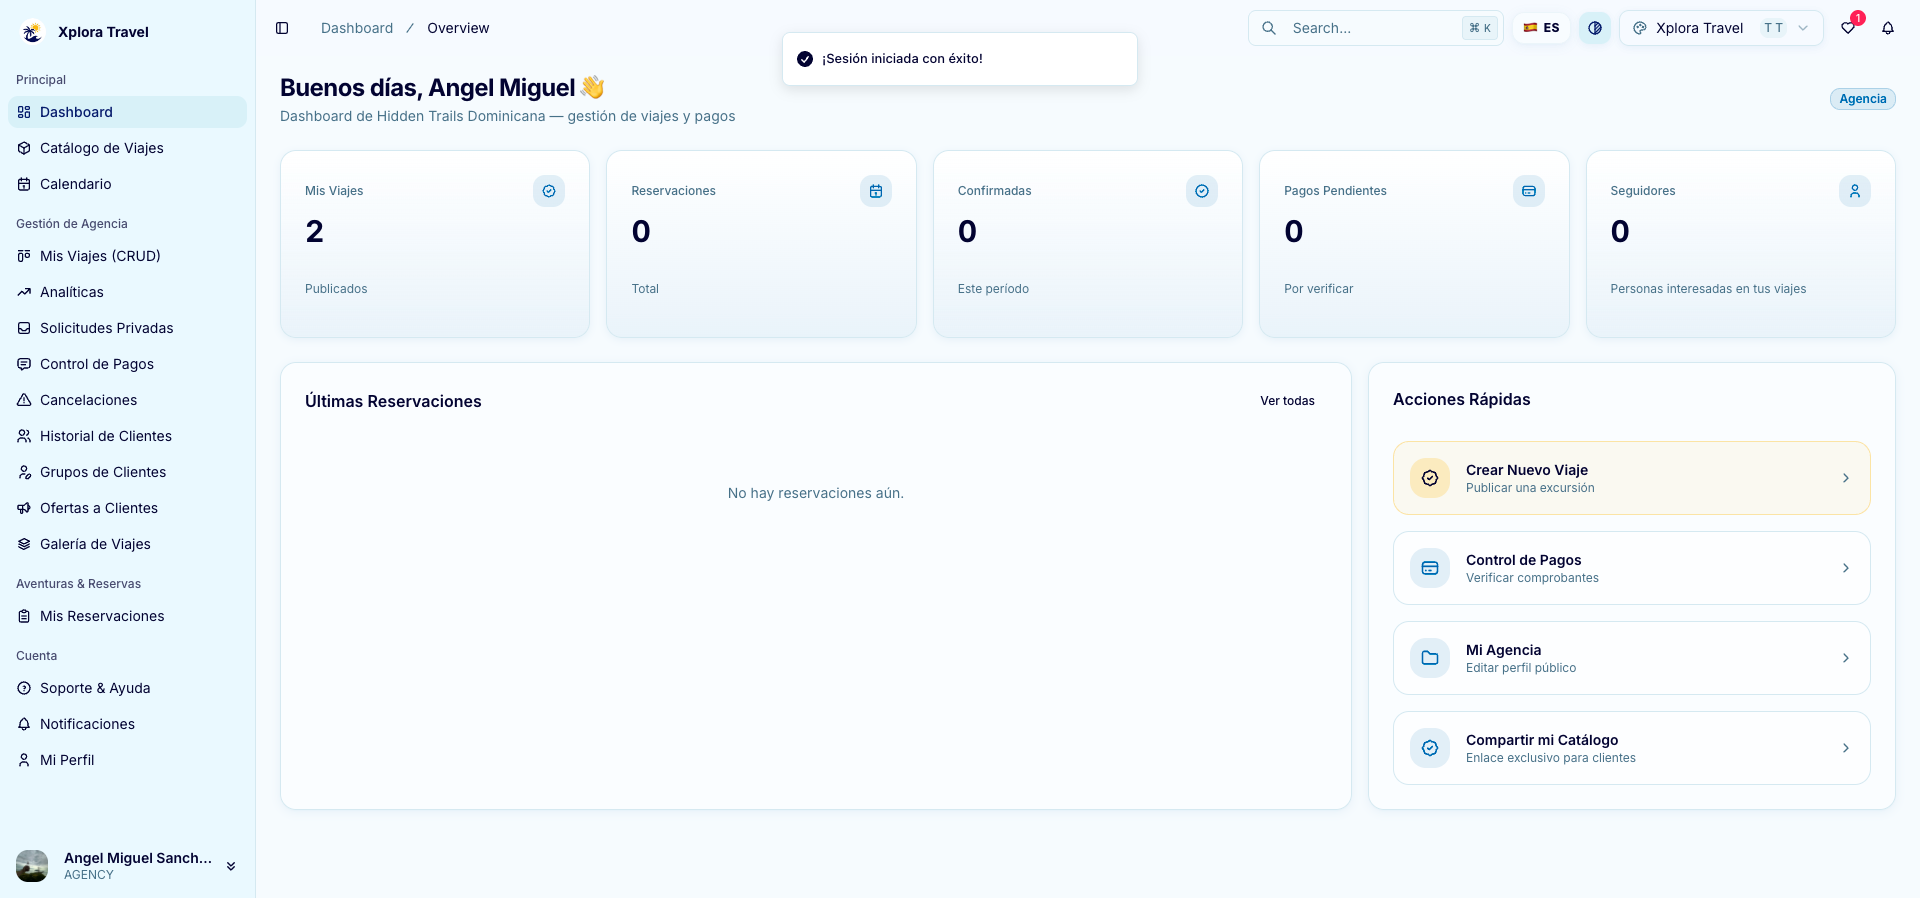The width and height of the screenshot is (1920, 898).
Task: Click the Xplora Travel logo icon
Action: (x=32, y=32)
